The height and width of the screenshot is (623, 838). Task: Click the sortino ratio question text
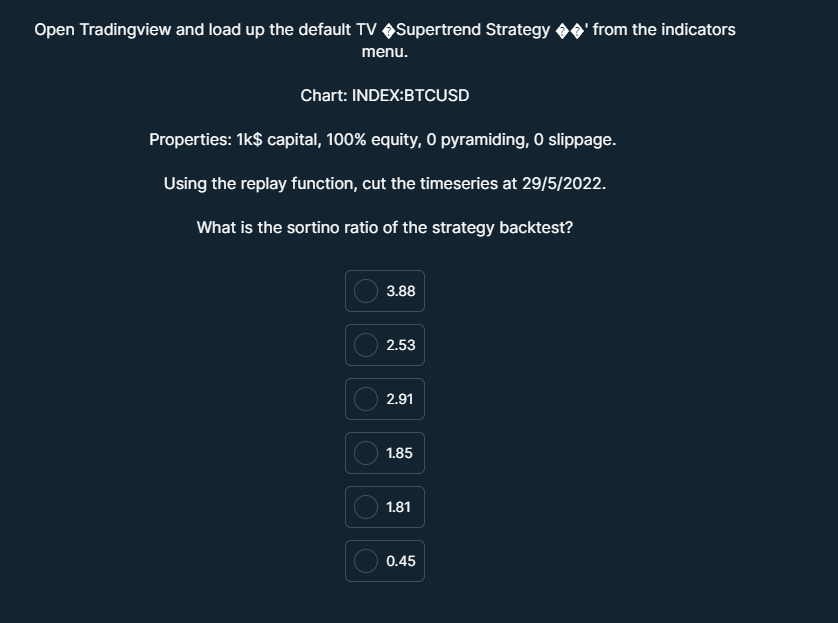385,228
